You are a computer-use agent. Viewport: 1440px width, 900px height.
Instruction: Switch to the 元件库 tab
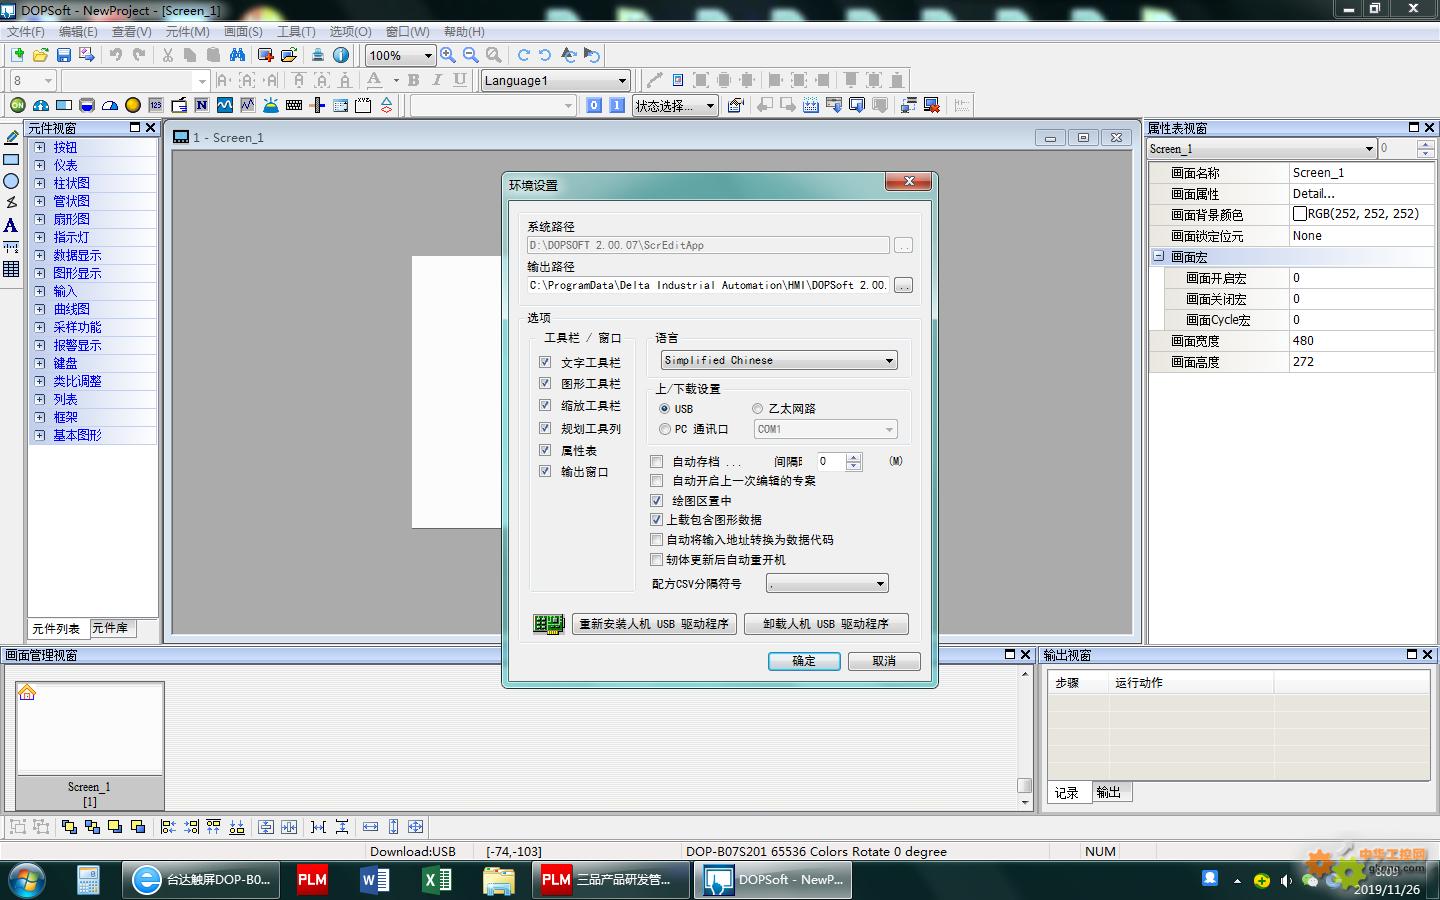click(110, 628)
